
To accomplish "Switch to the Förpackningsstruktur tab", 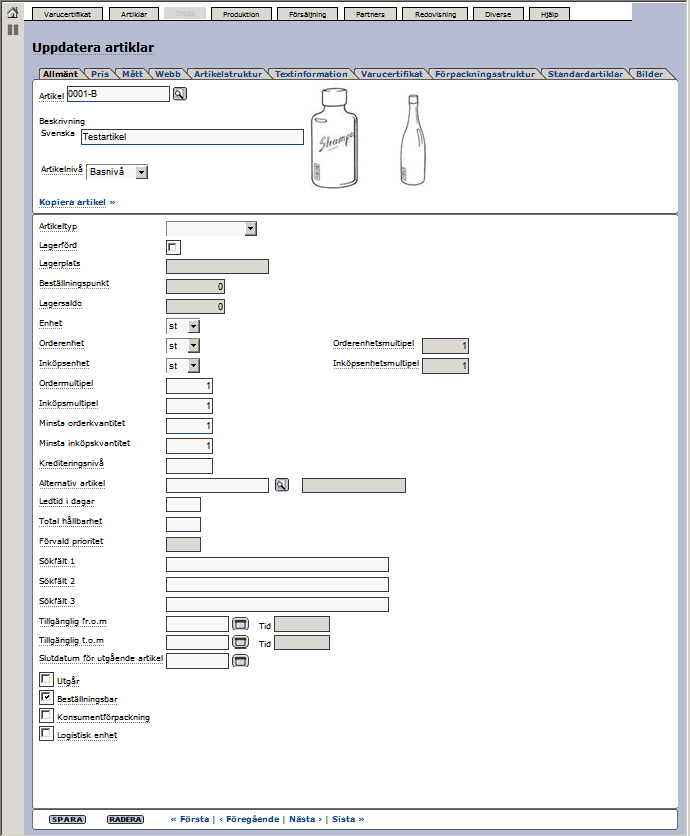I will (485, 74).
